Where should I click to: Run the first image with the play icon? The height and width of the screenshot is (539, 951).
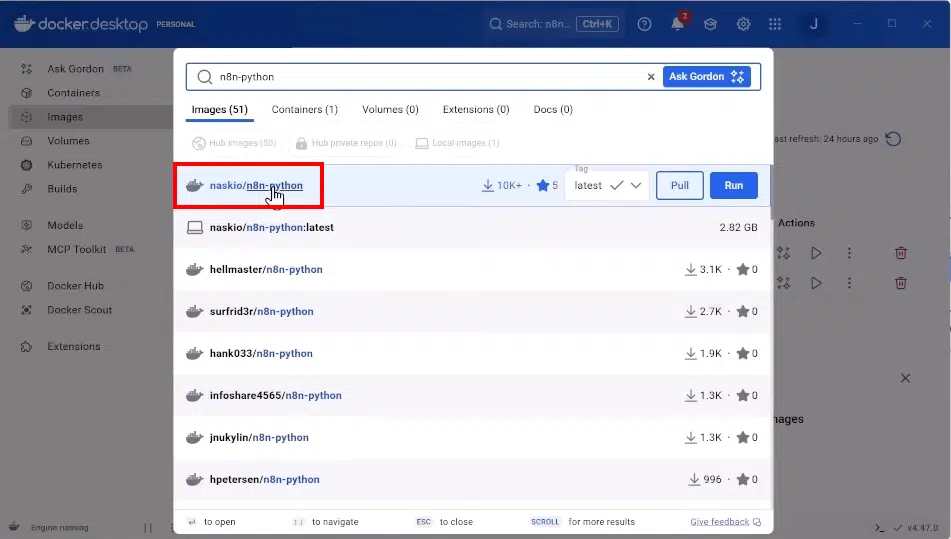point(816,253)
